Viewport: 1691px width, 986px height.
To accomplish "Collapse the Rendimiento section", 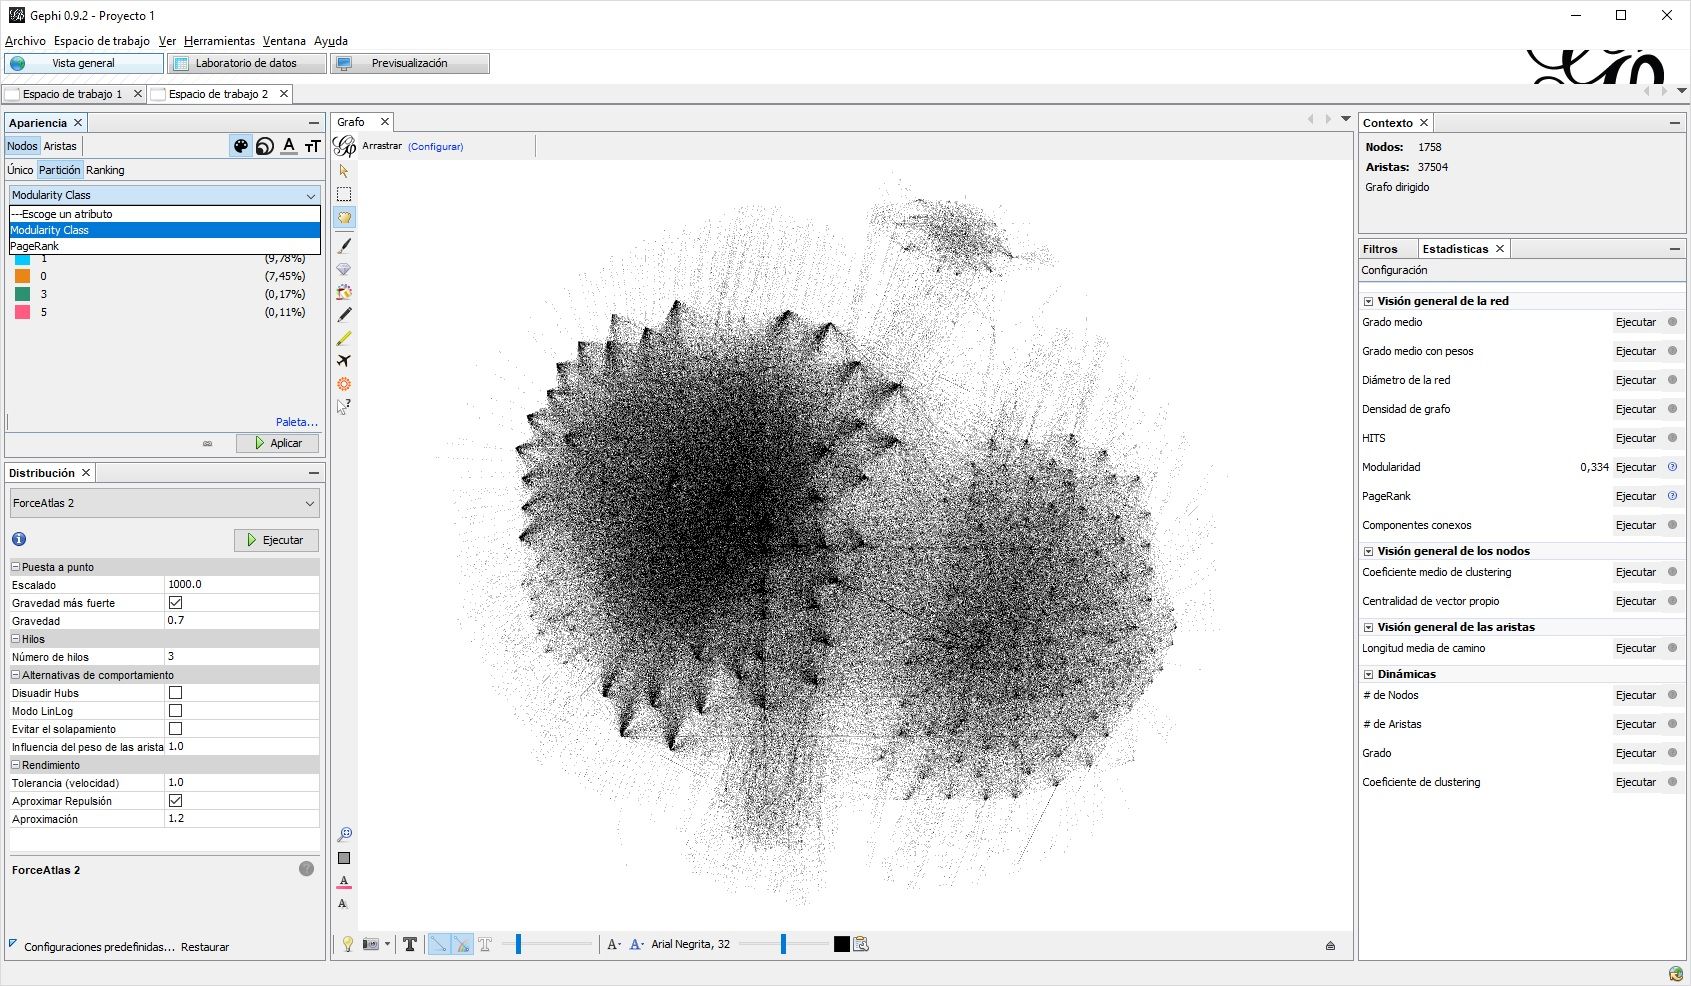I will click(x=16, y=765).
